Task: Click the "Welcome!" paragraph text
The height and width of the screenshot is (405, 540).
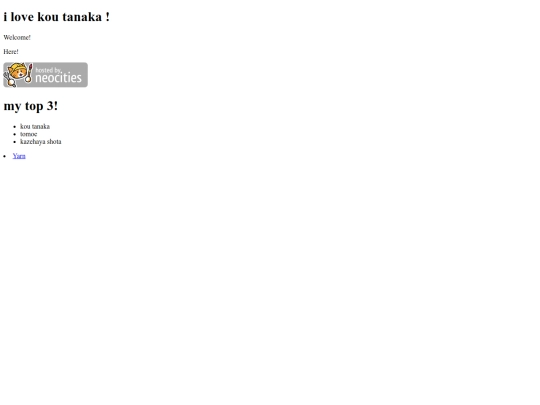Action: coord(17,38)
